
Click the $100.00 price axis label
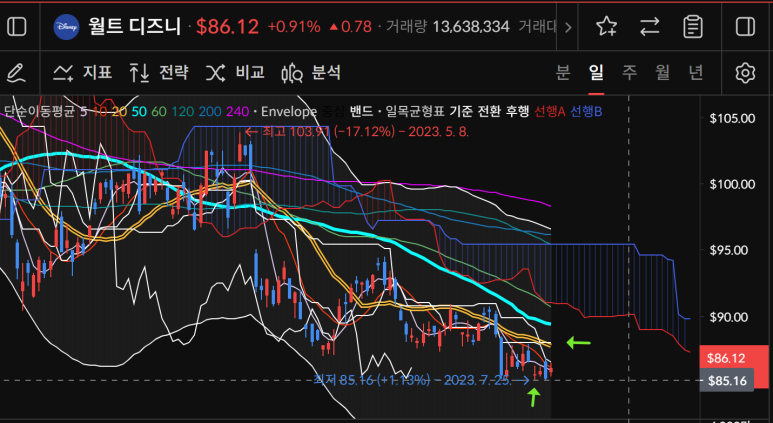coord(732,184)
